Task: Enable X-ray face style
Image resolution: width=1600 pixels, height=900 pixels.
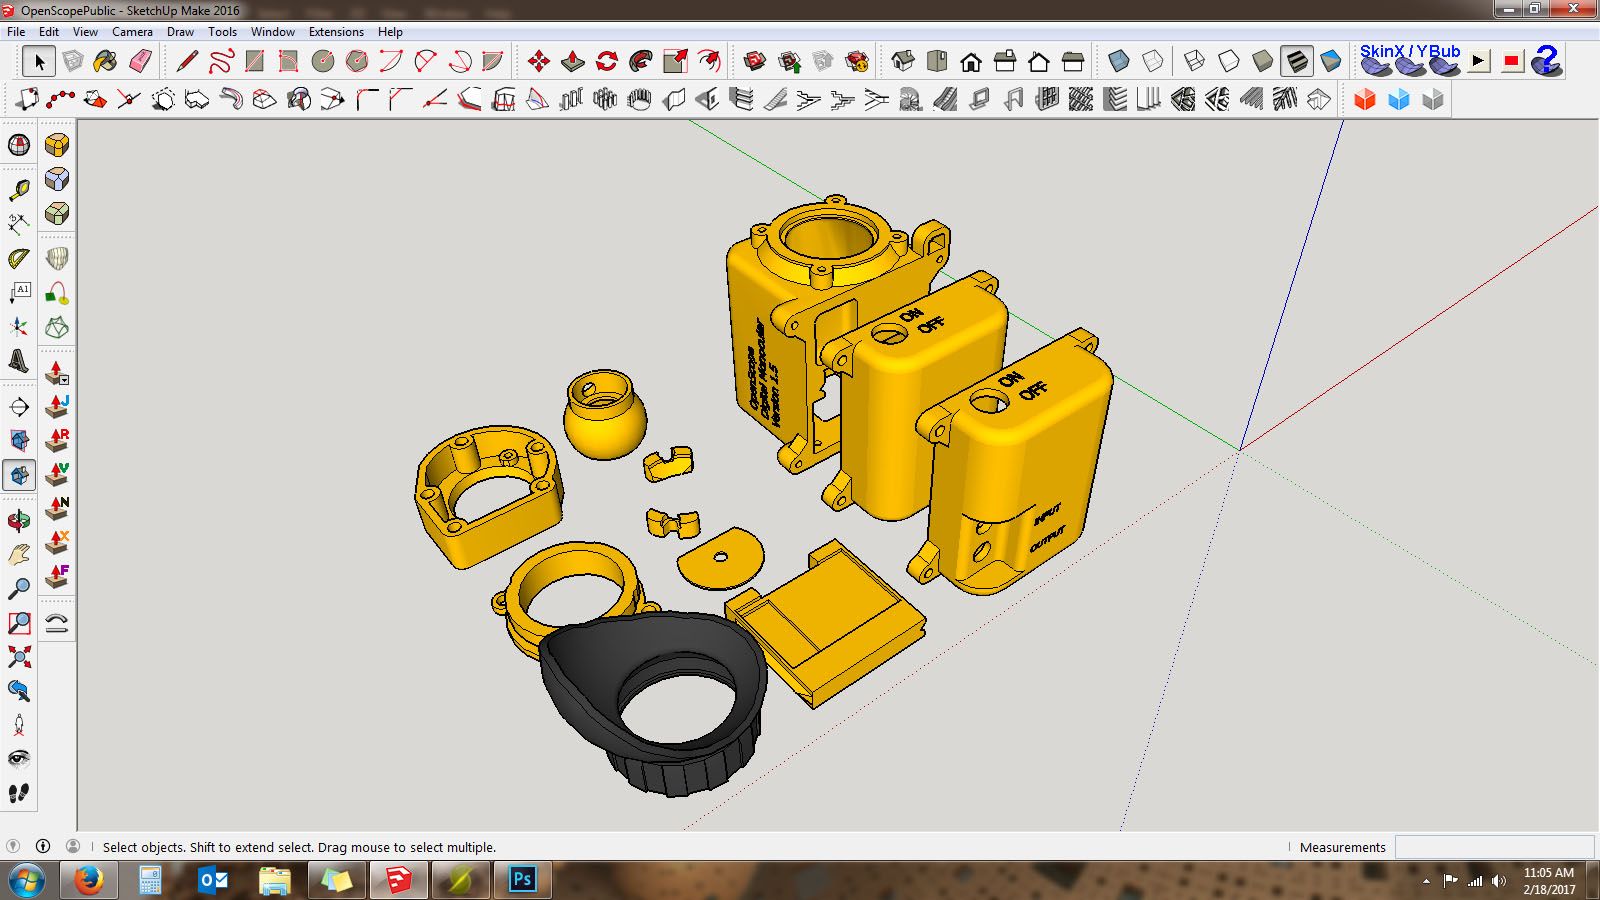Action: pos(1118,61)
